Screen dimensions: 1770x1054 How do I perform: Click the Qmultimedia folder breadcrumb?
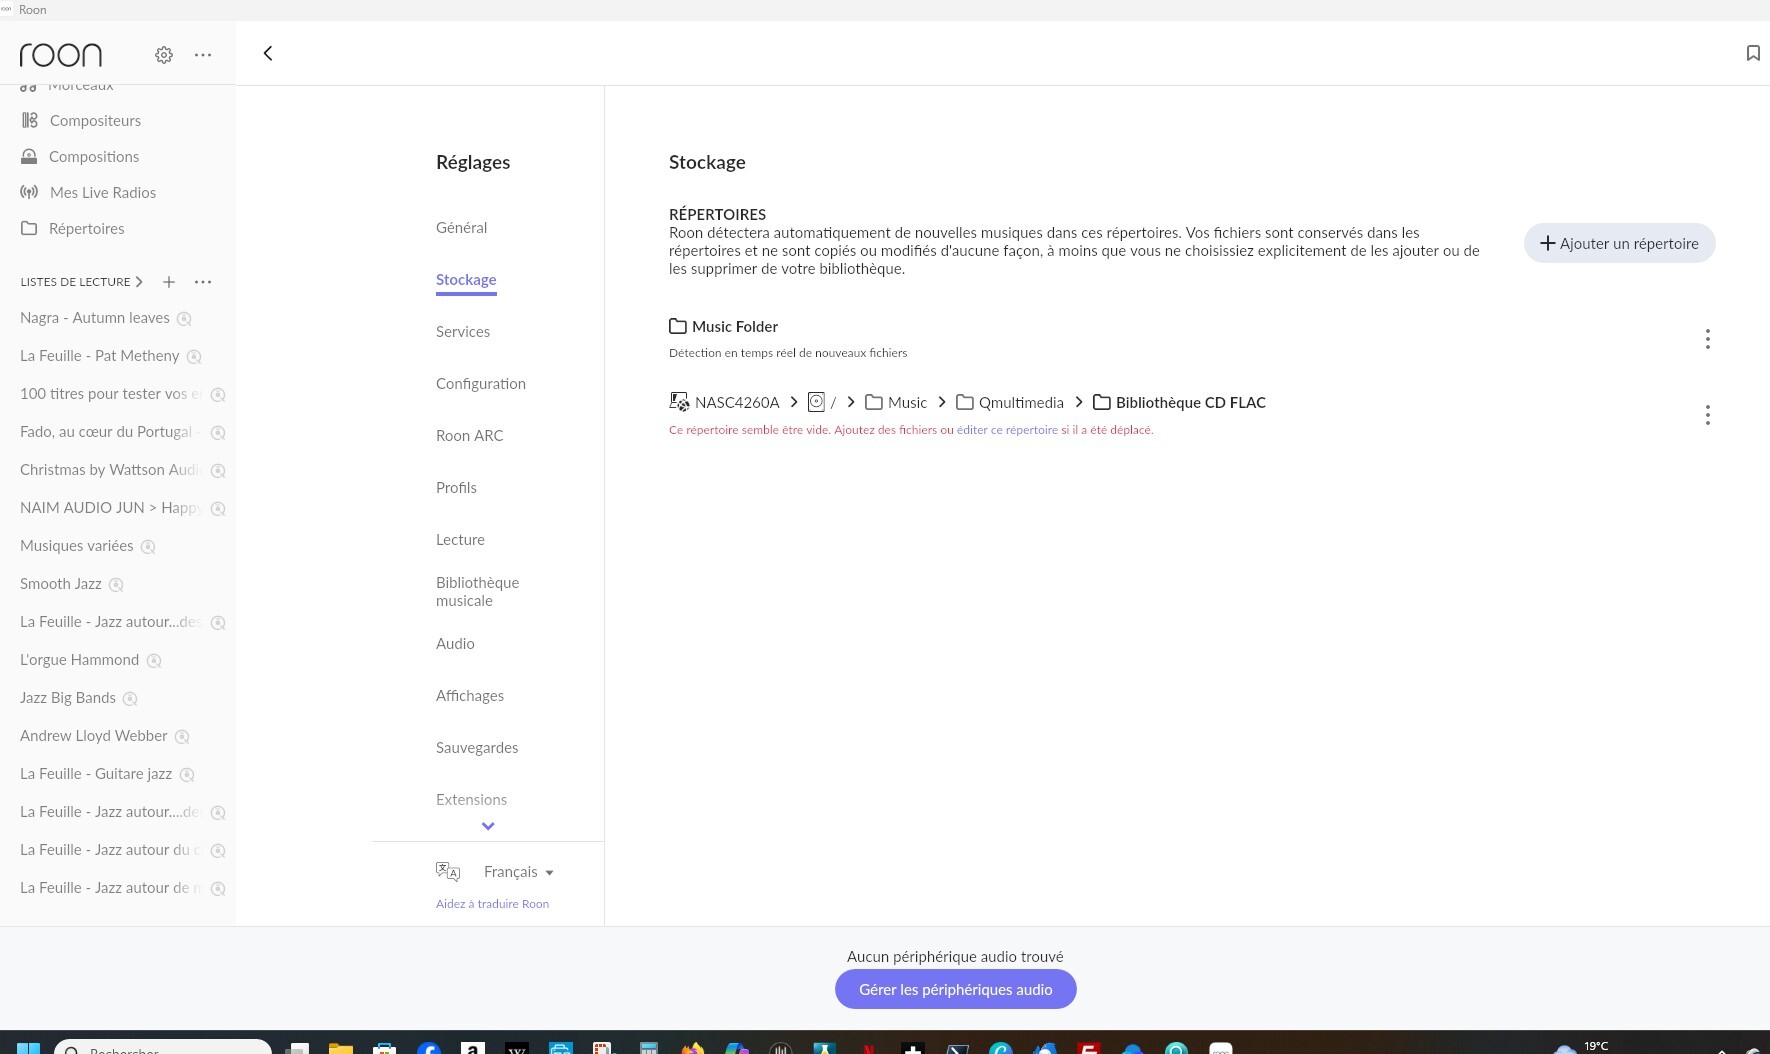click(1010, 402)
